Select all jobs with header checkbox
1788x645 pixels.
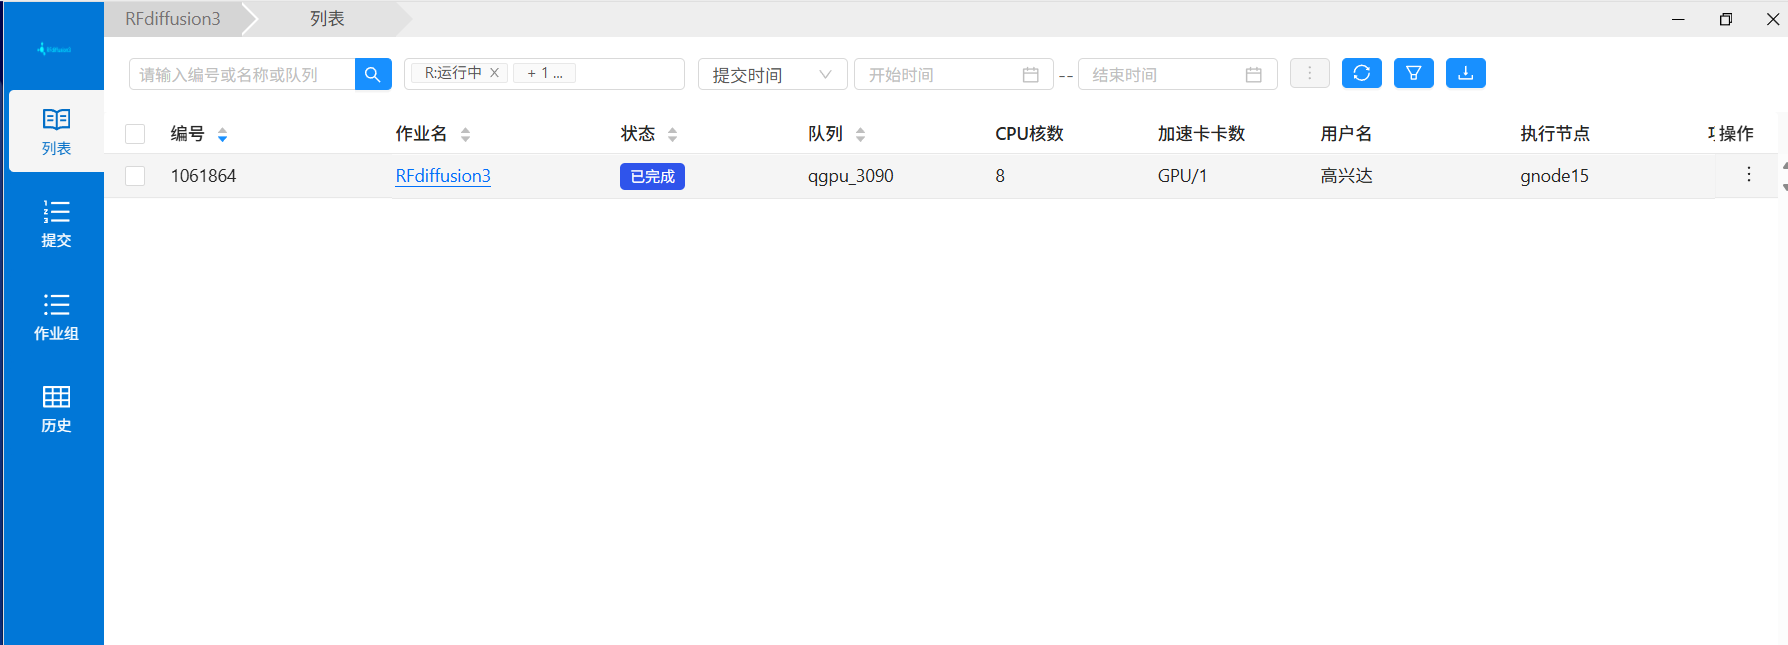[x=135, y=134]
